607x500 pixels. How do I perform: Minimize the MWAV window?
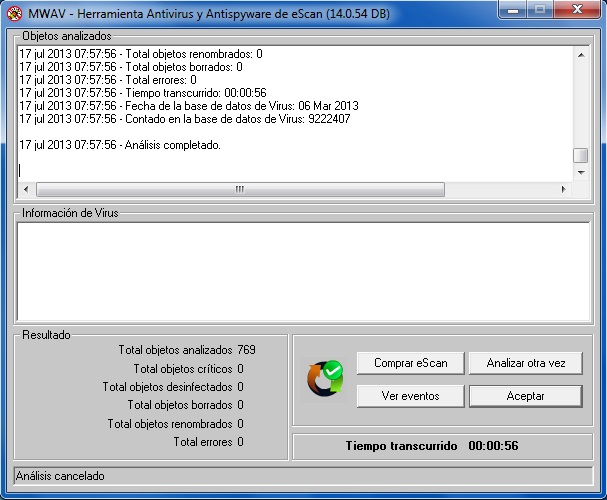513,9
